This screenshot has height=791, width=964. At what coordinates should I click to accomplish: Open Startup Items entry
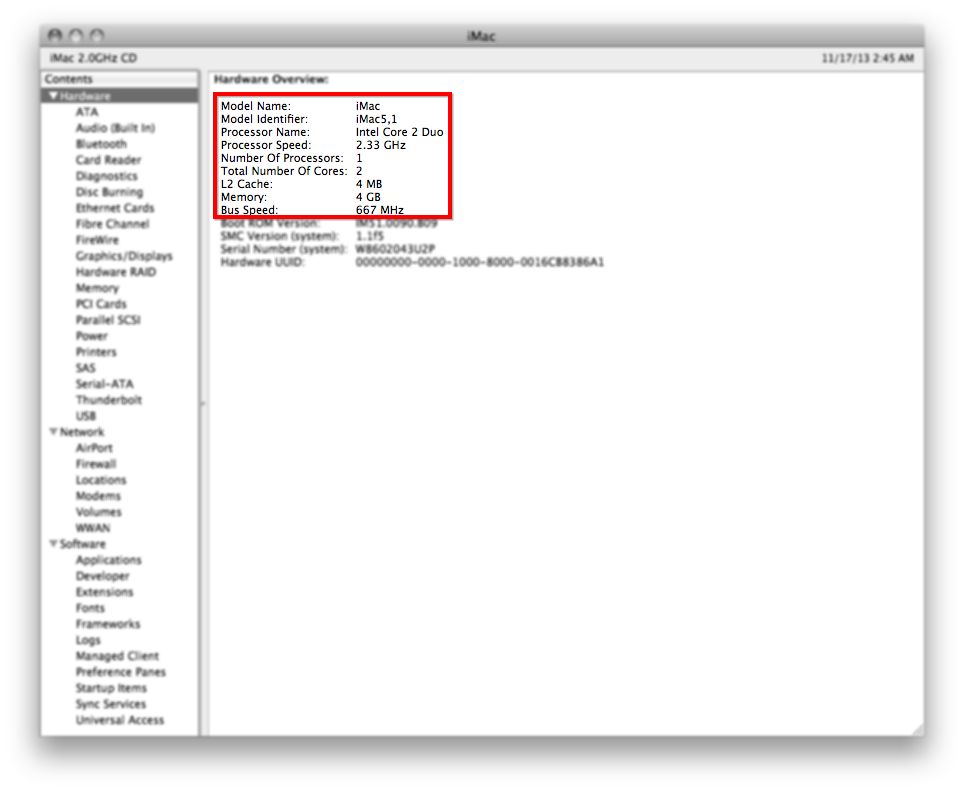111,688
